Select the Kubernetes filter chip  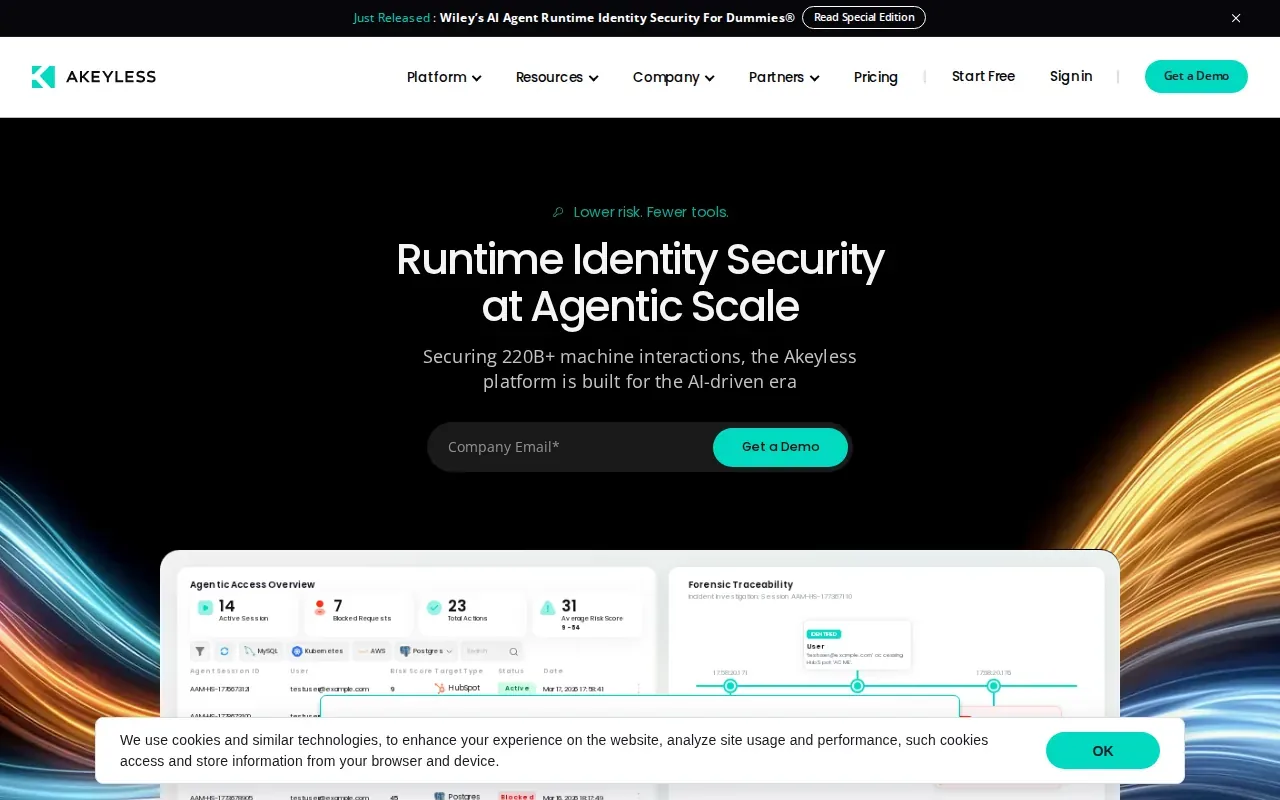coord(318,651)
